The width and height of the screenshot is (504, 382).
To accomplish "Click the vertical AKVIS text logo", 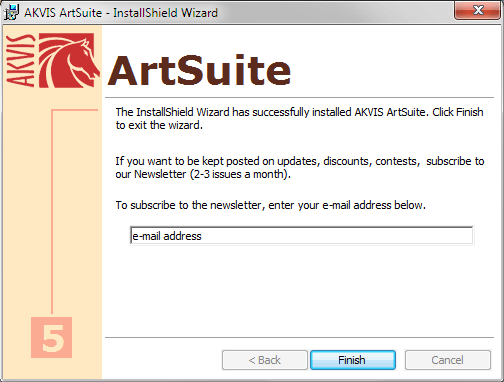I will pos(21,60).
